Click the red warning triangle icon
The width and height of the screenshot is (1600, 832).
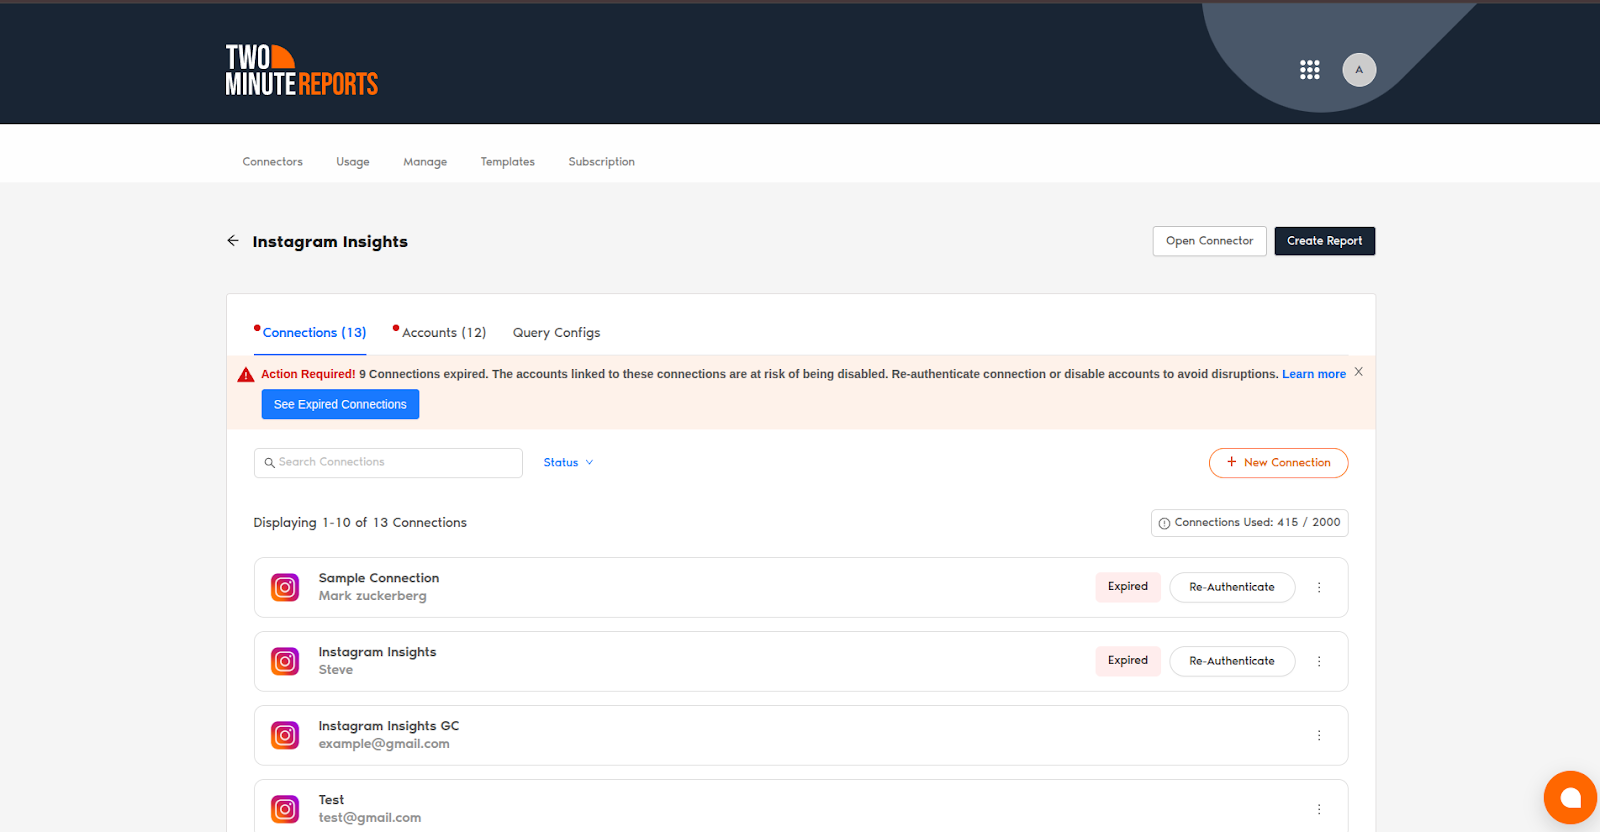pyautogui.click(x=246, y=375)
